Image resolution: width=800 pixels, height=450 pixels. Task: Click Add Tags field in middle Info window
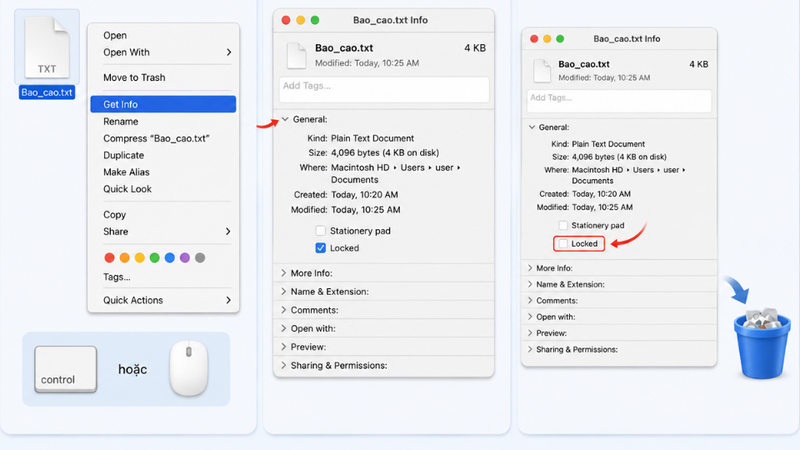(x=384, y=89)
